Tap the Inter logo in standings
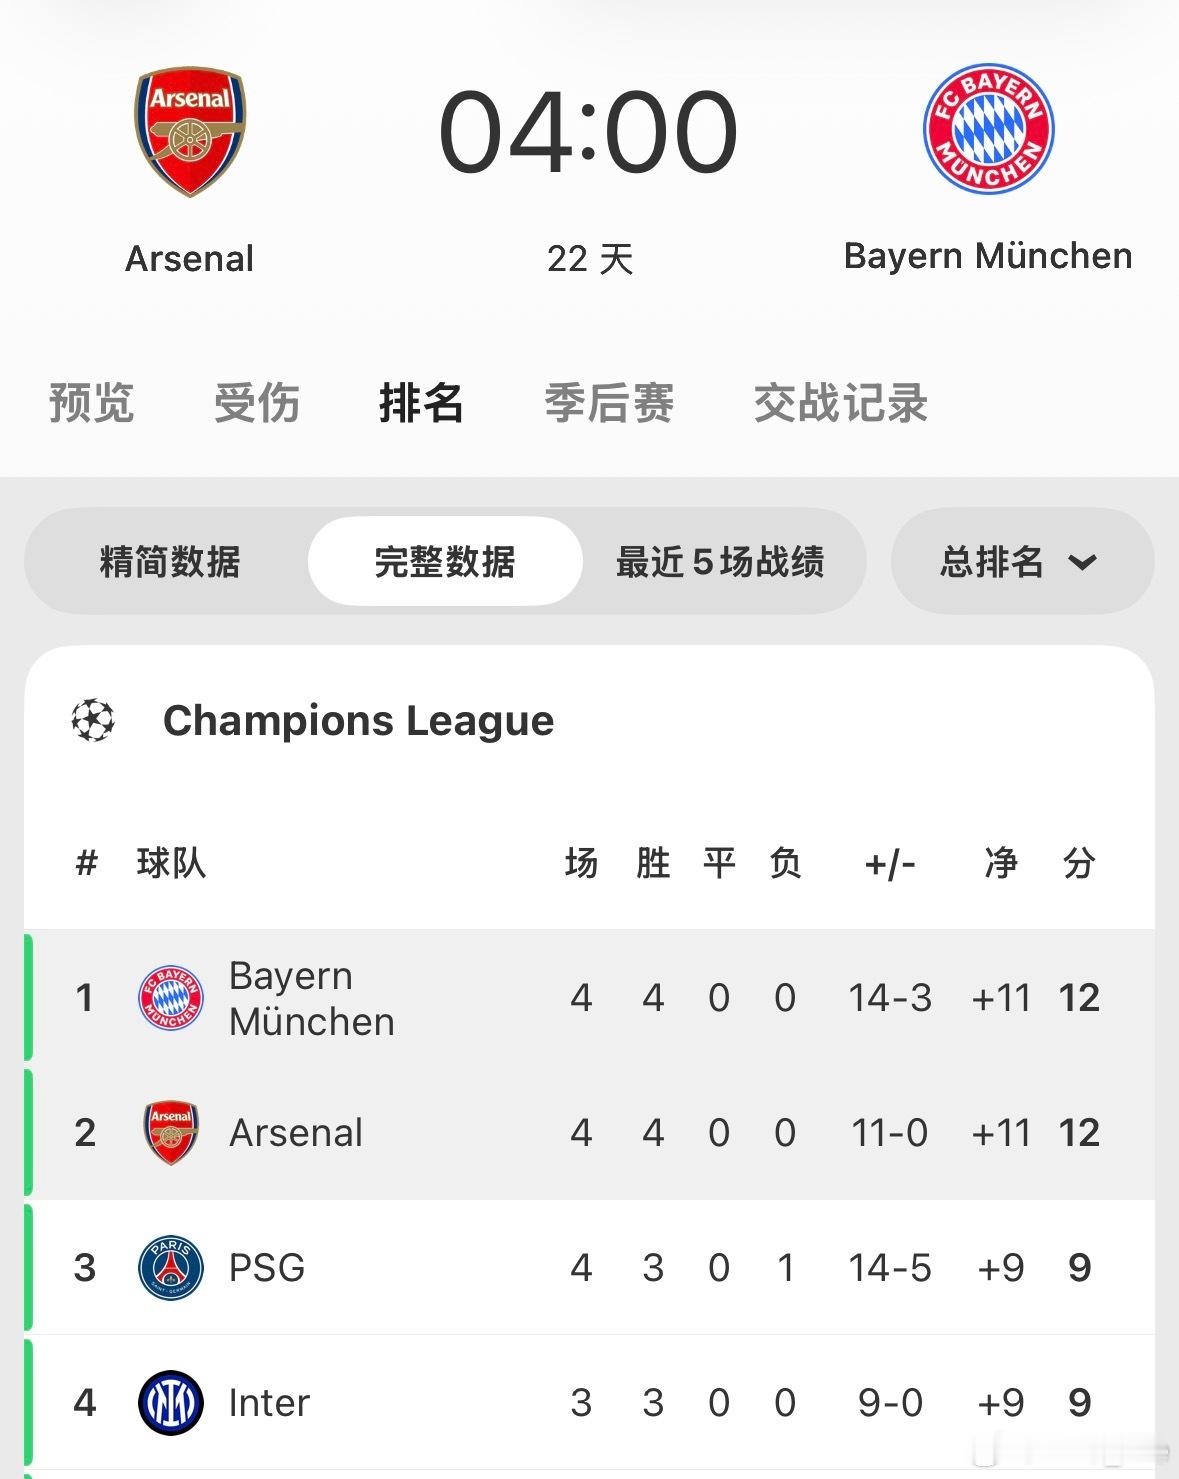1179x1479 pixels. tap(171, 1403)
